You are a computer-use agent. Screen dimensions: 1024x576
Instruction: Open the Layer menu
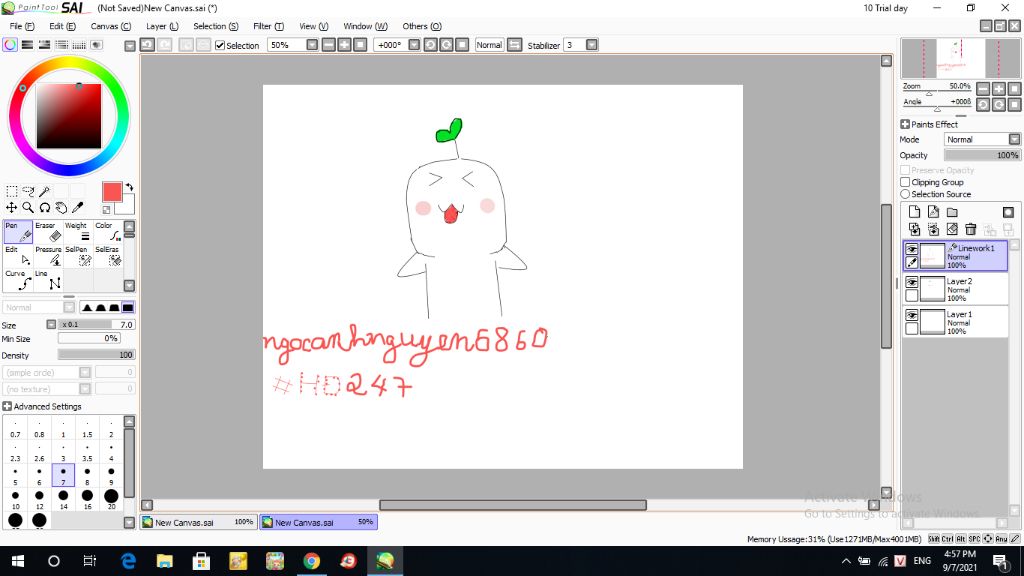(162, 26)
